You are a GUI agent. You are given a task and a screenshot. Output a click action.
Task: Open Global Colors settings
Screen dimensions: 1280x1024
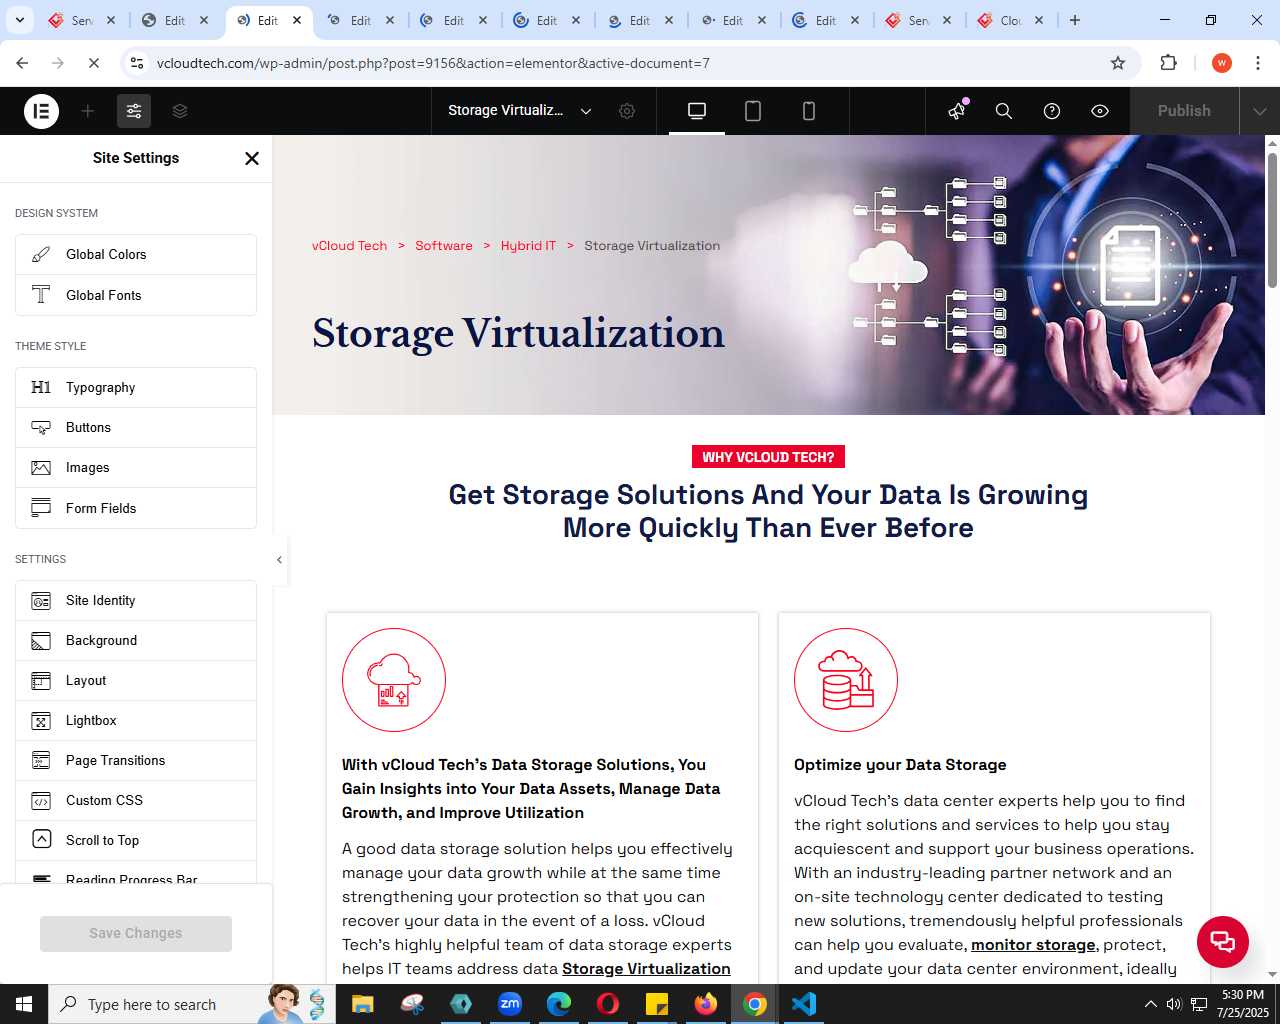(136, 254)
